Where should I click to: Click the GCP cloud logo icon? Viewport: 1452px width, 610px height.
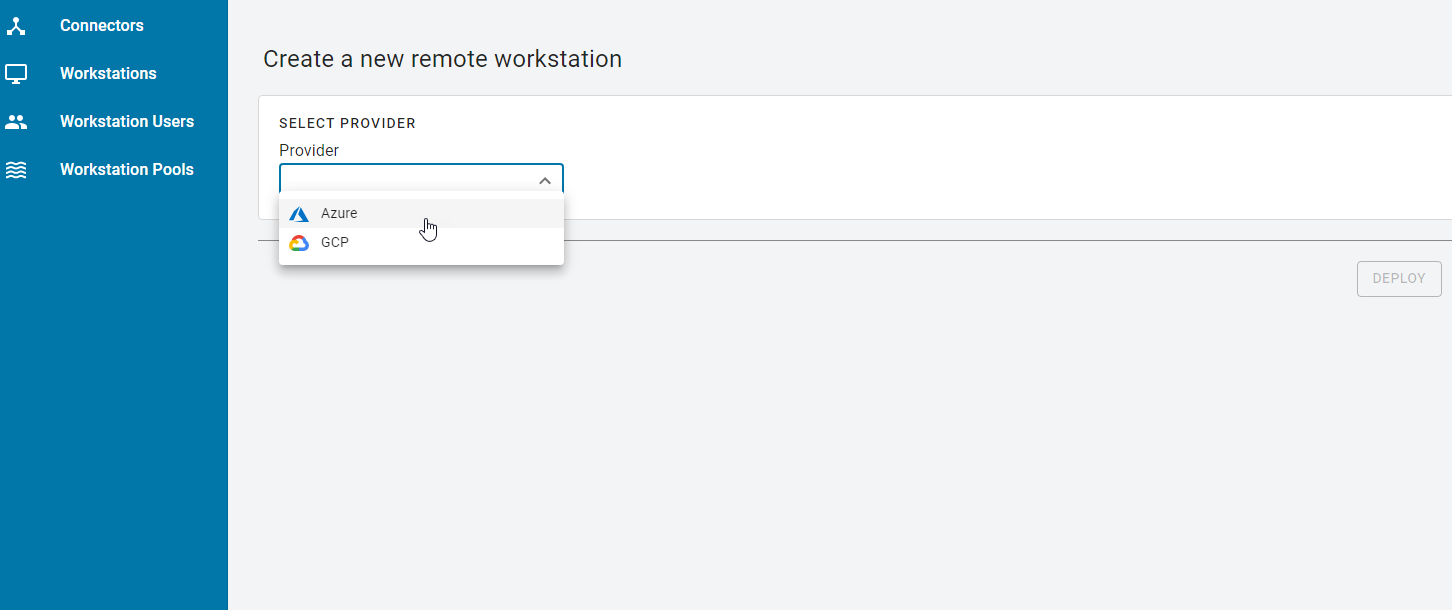(299, 243)
